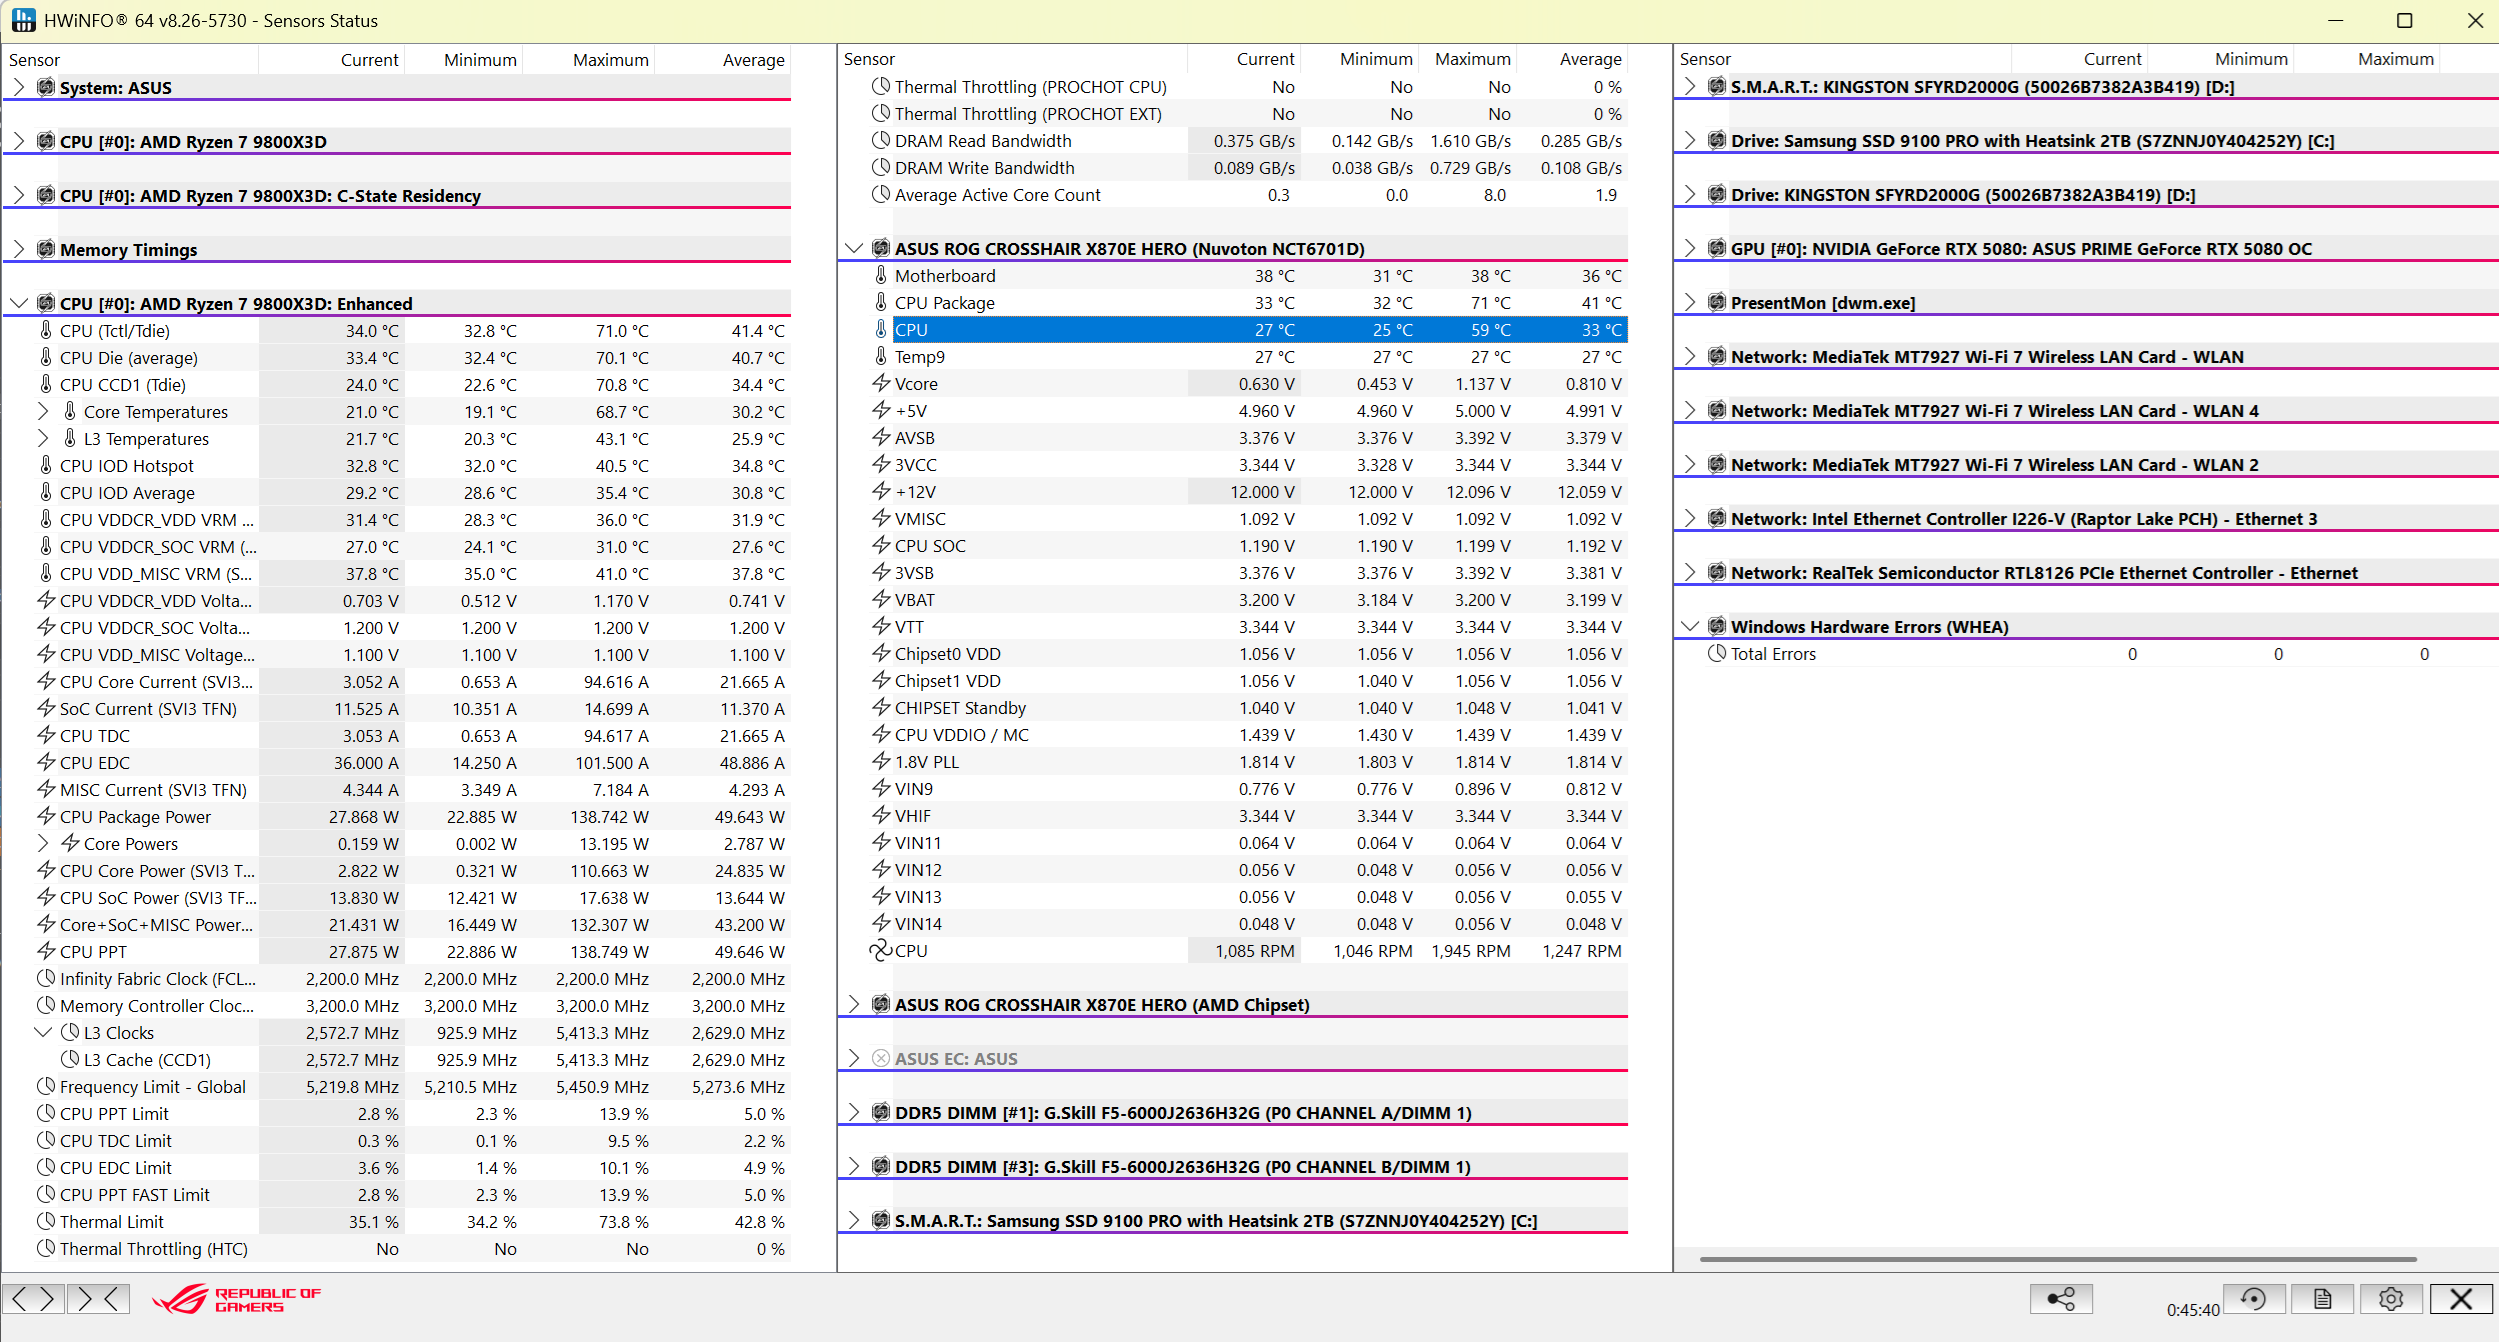
Task: Click the Minimum column header in the right panel
Action: click(2221, 59)
